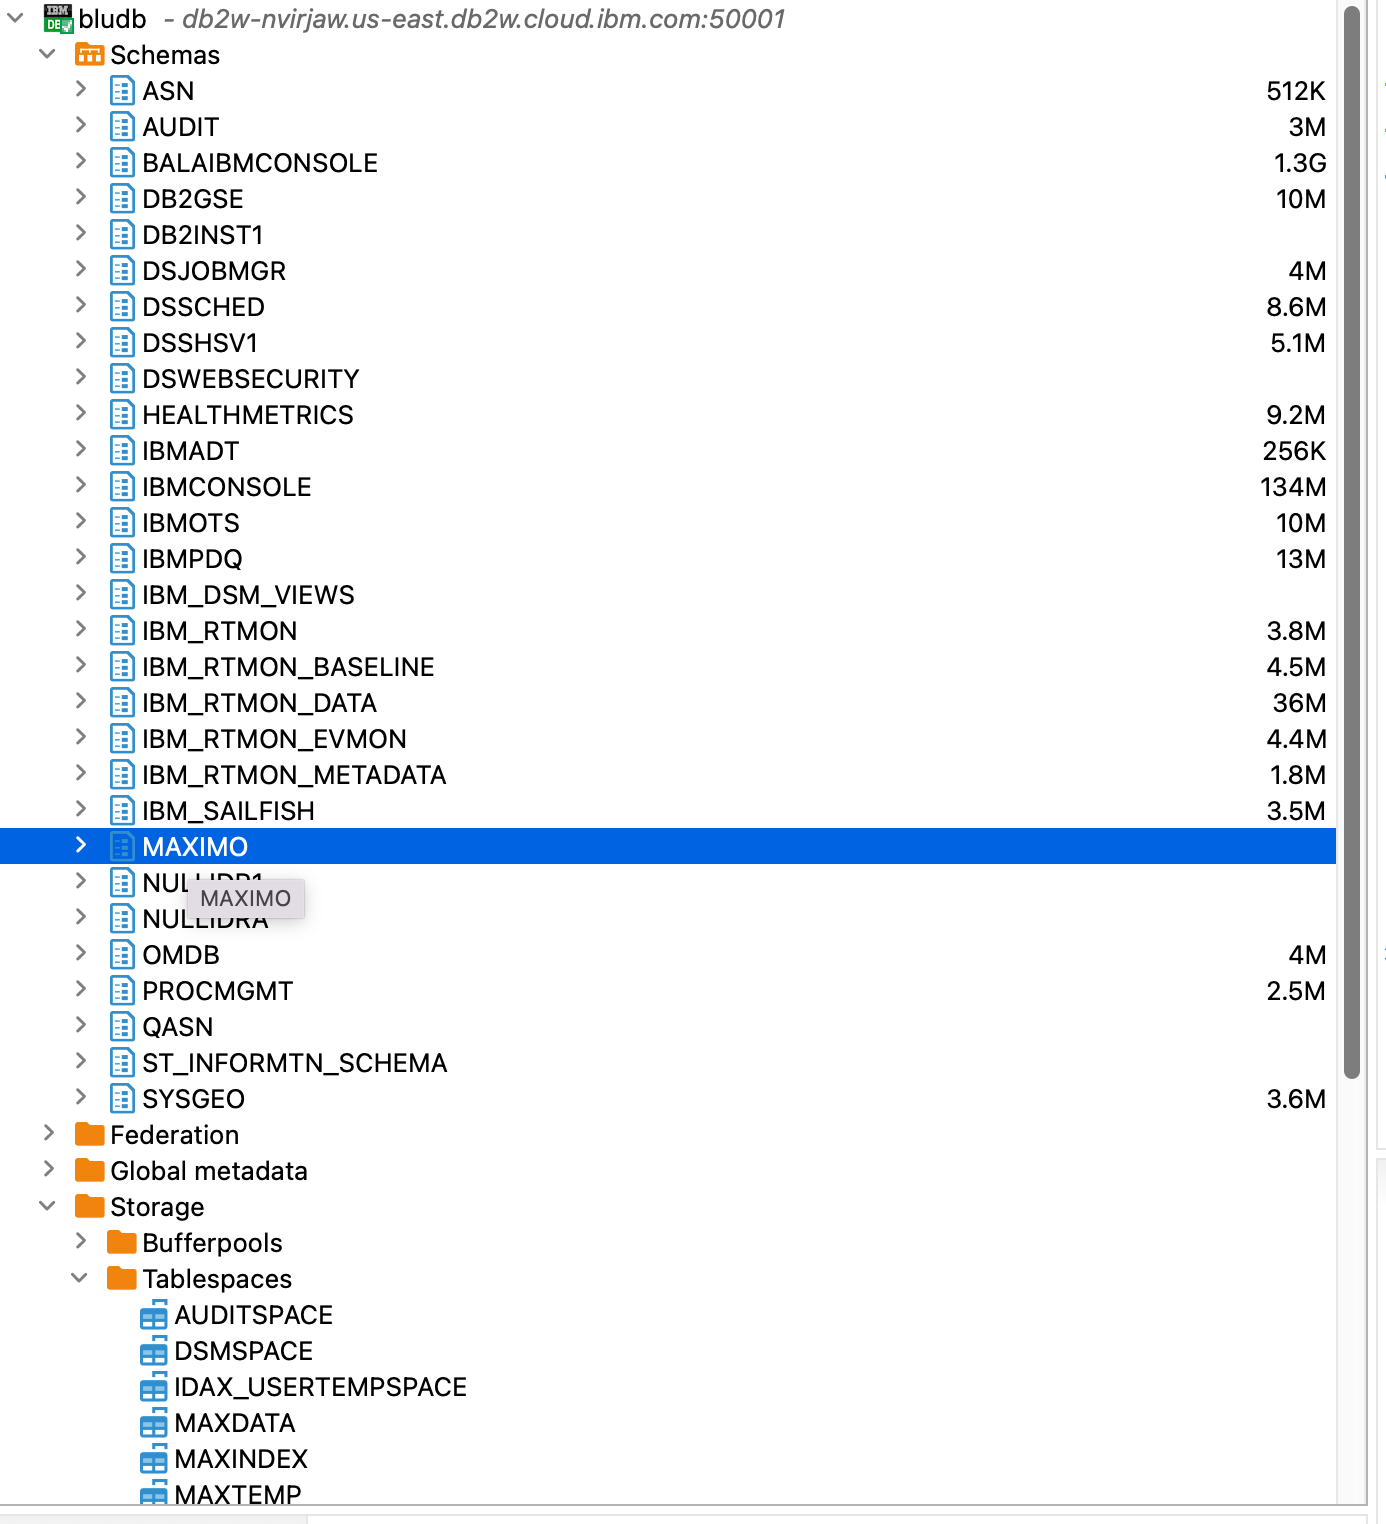
Task: Click the Schemas grid icon
Action: (x=89, y=55)
